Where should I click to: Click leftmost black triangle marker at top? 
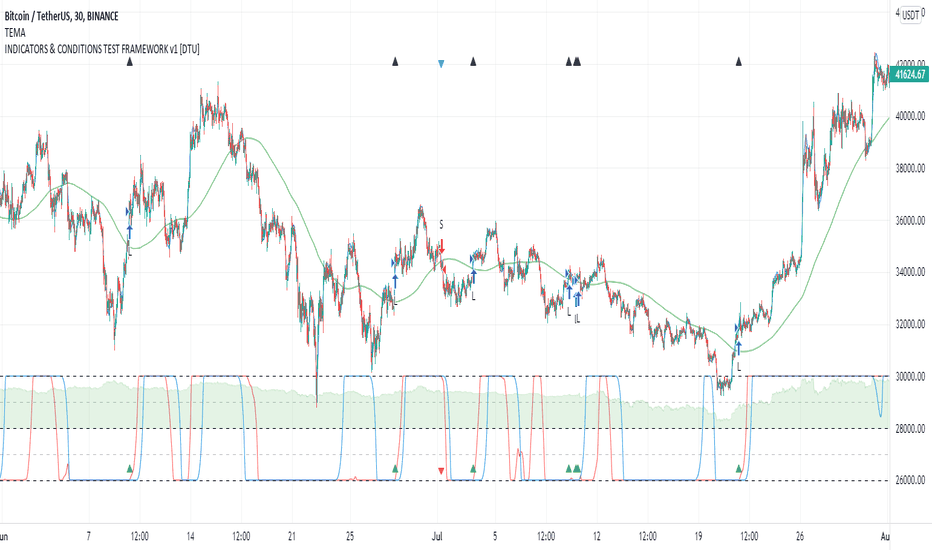coord(130,61)
